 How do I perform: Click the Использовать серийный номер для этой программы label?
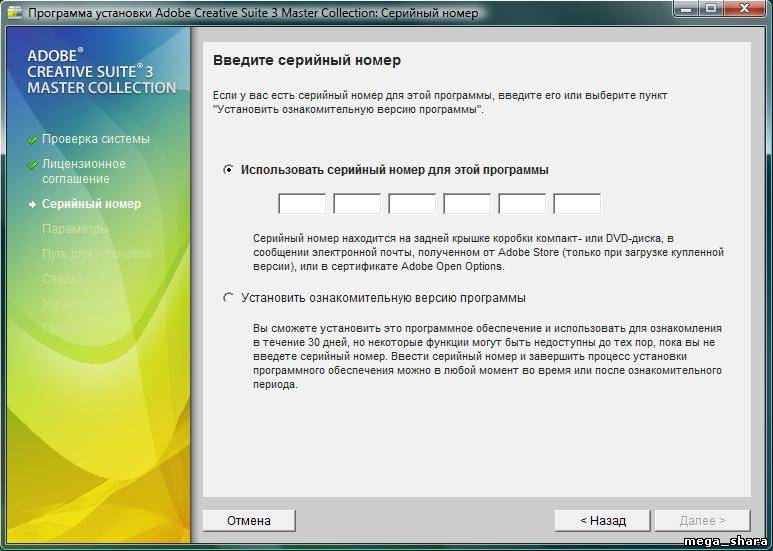pos(394,170)
